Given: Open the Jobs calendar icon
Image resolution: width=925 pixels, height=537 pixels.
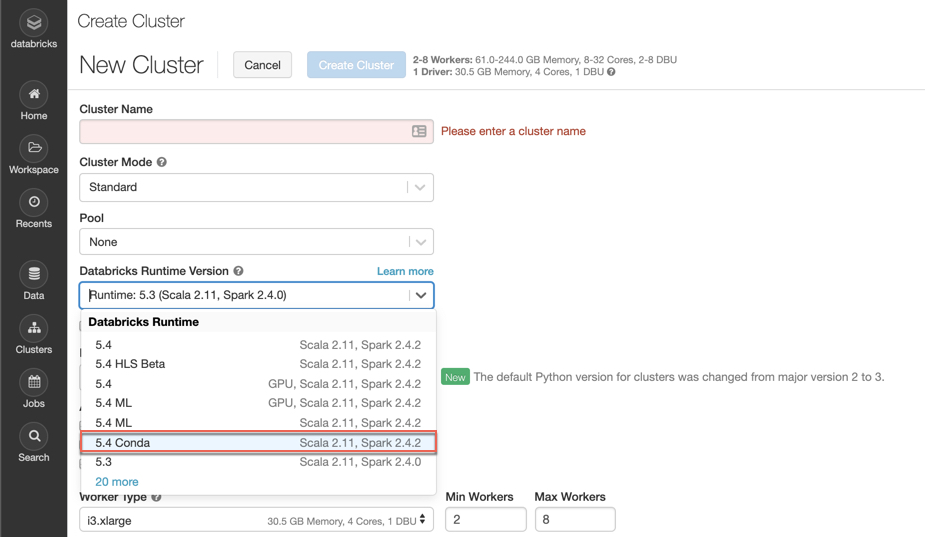Looking at the screenshot, I should click(x=34, y=382).
